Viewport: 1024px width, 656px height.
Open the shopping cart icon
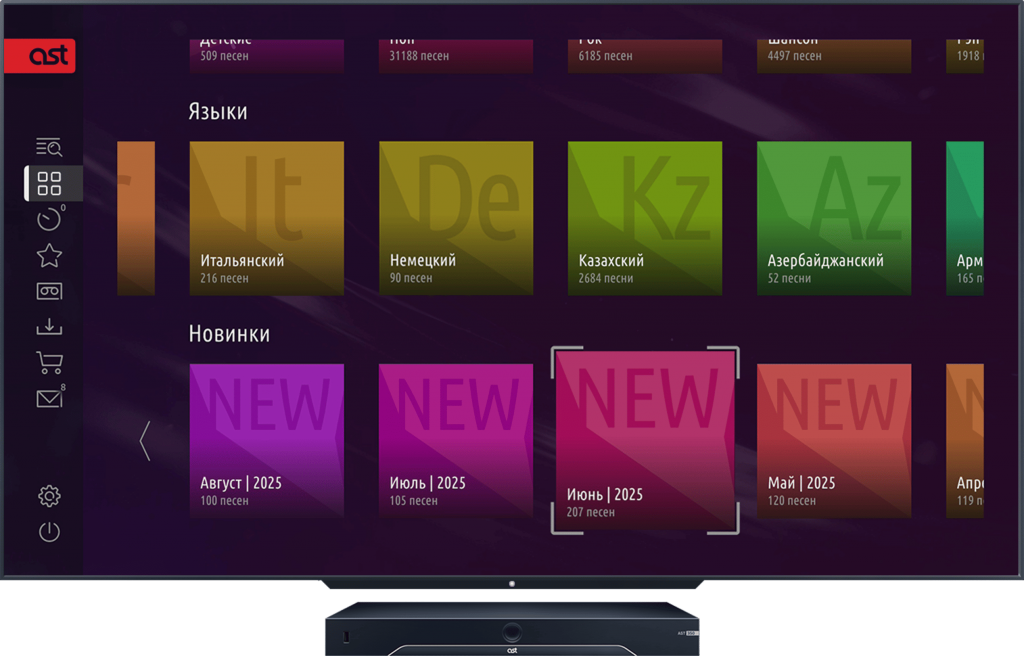(x=49, y=363)
